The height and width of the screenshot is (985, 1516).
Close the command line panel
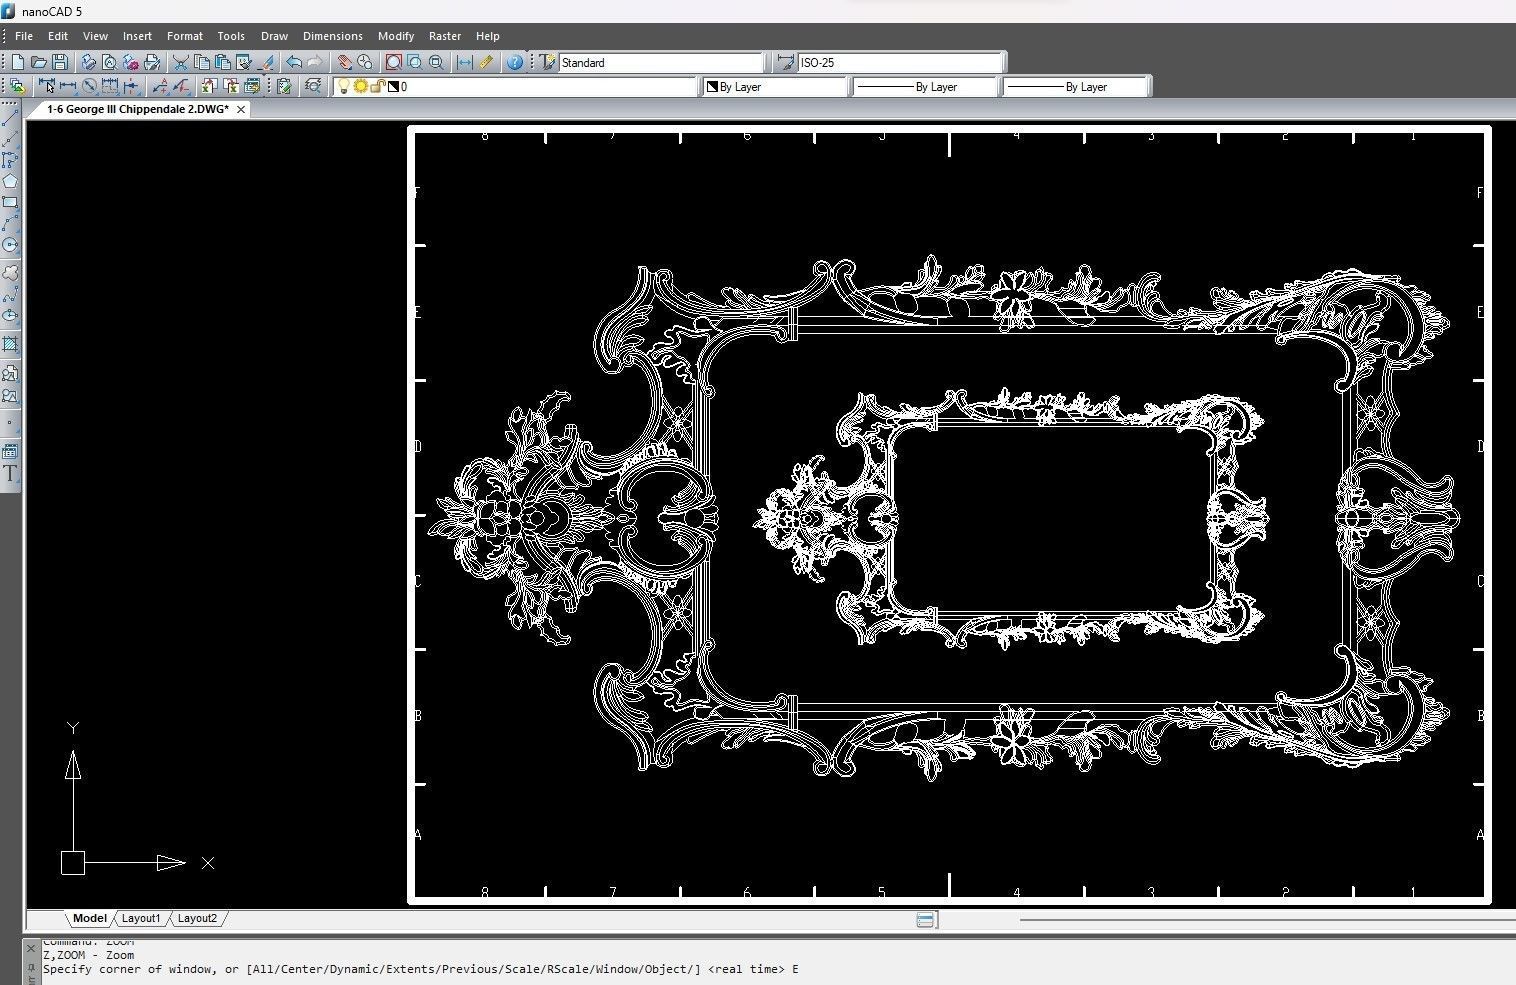[31, 948]
